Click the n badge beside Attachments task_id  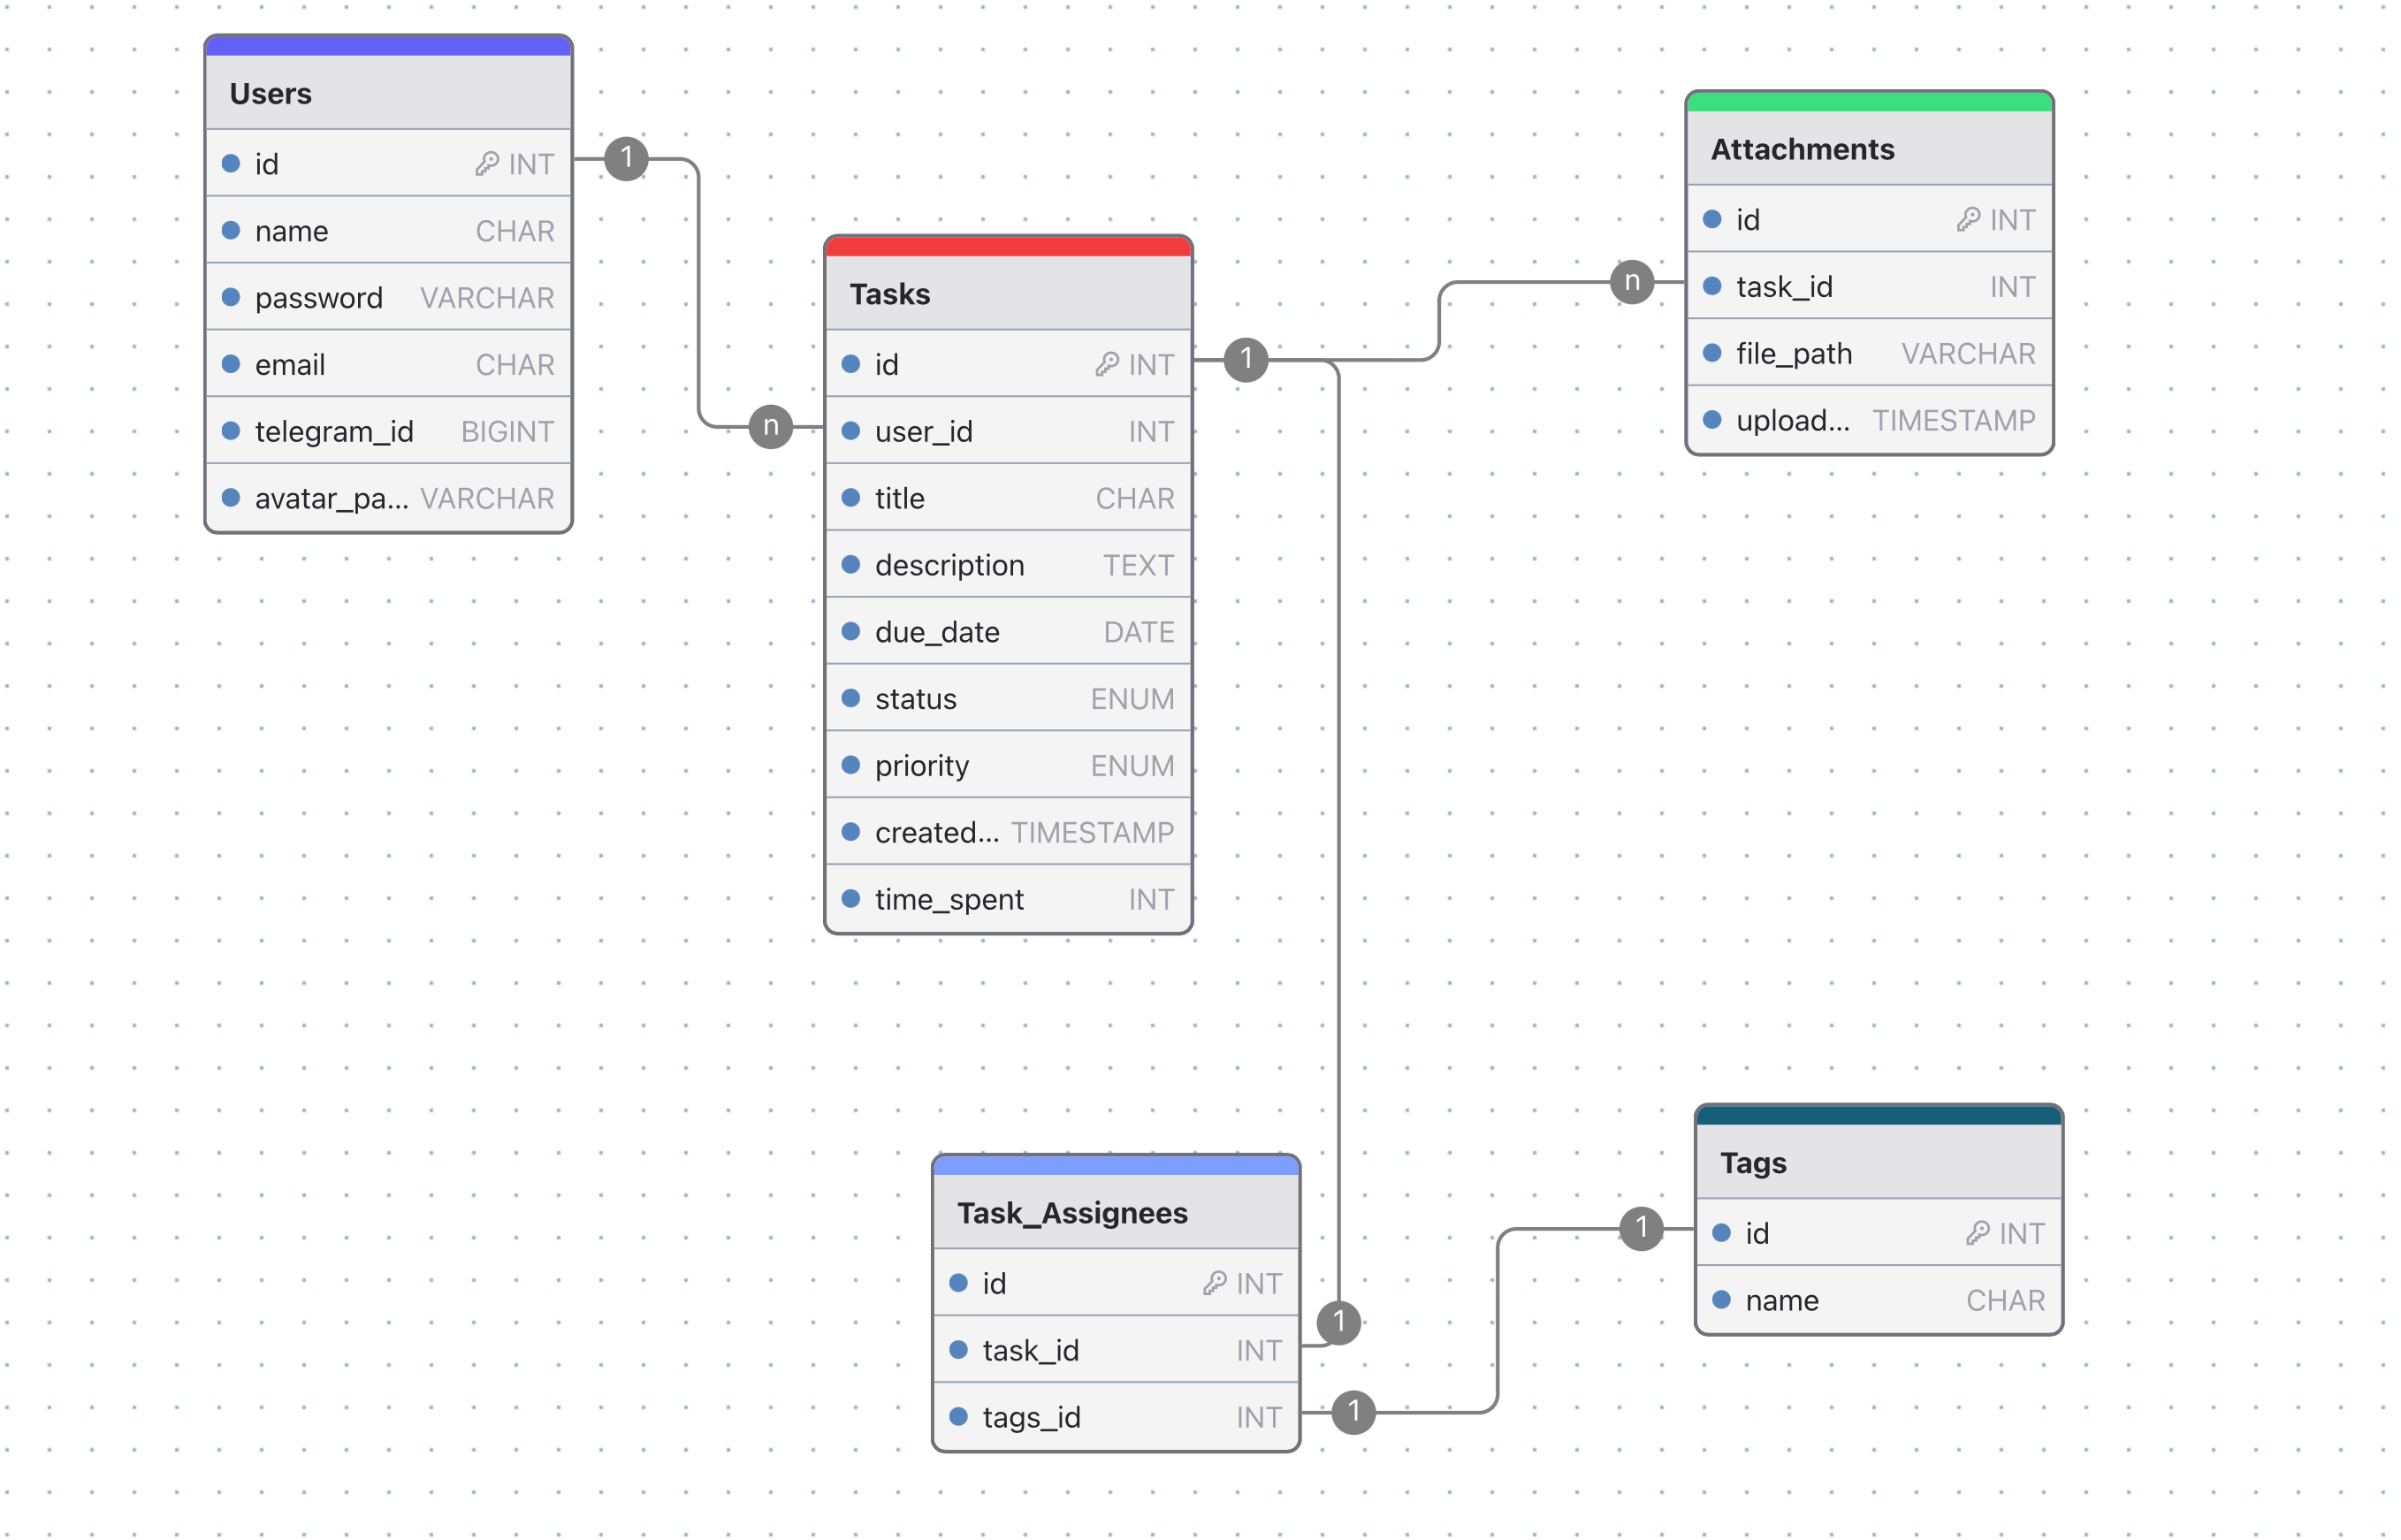coord(1632,282)
